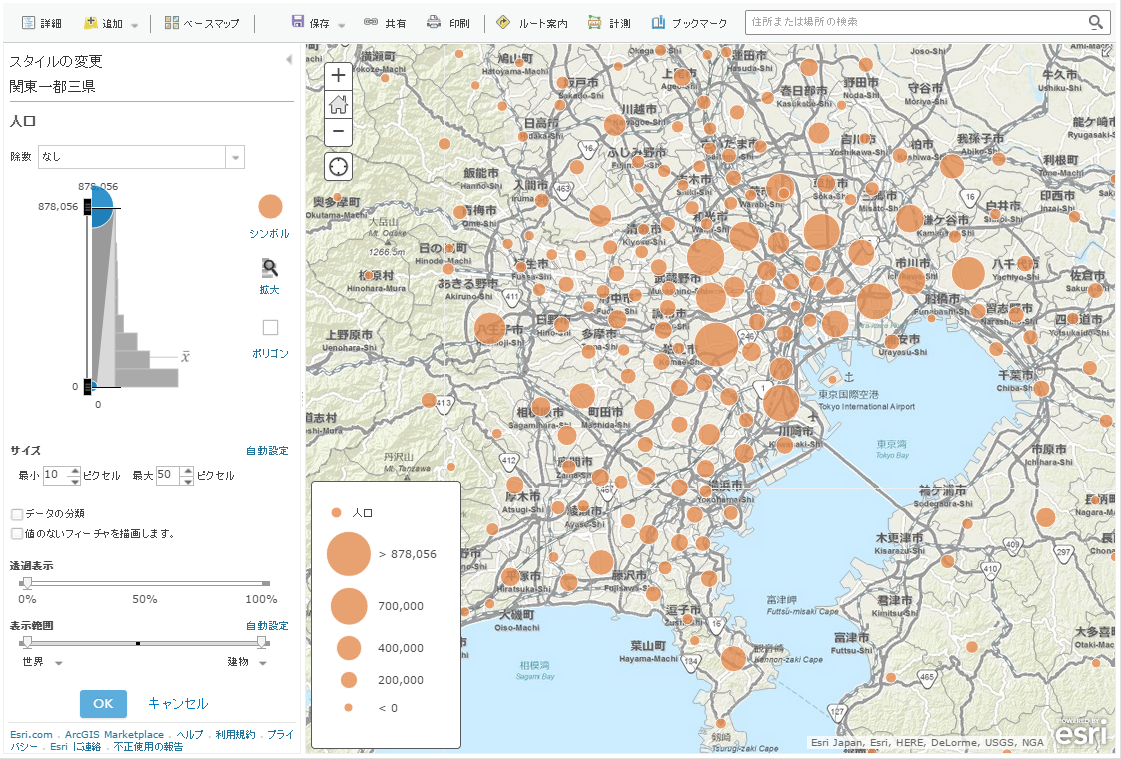
Task: Open the 追加 add dropdown menu
Action: tap(111, 22)
